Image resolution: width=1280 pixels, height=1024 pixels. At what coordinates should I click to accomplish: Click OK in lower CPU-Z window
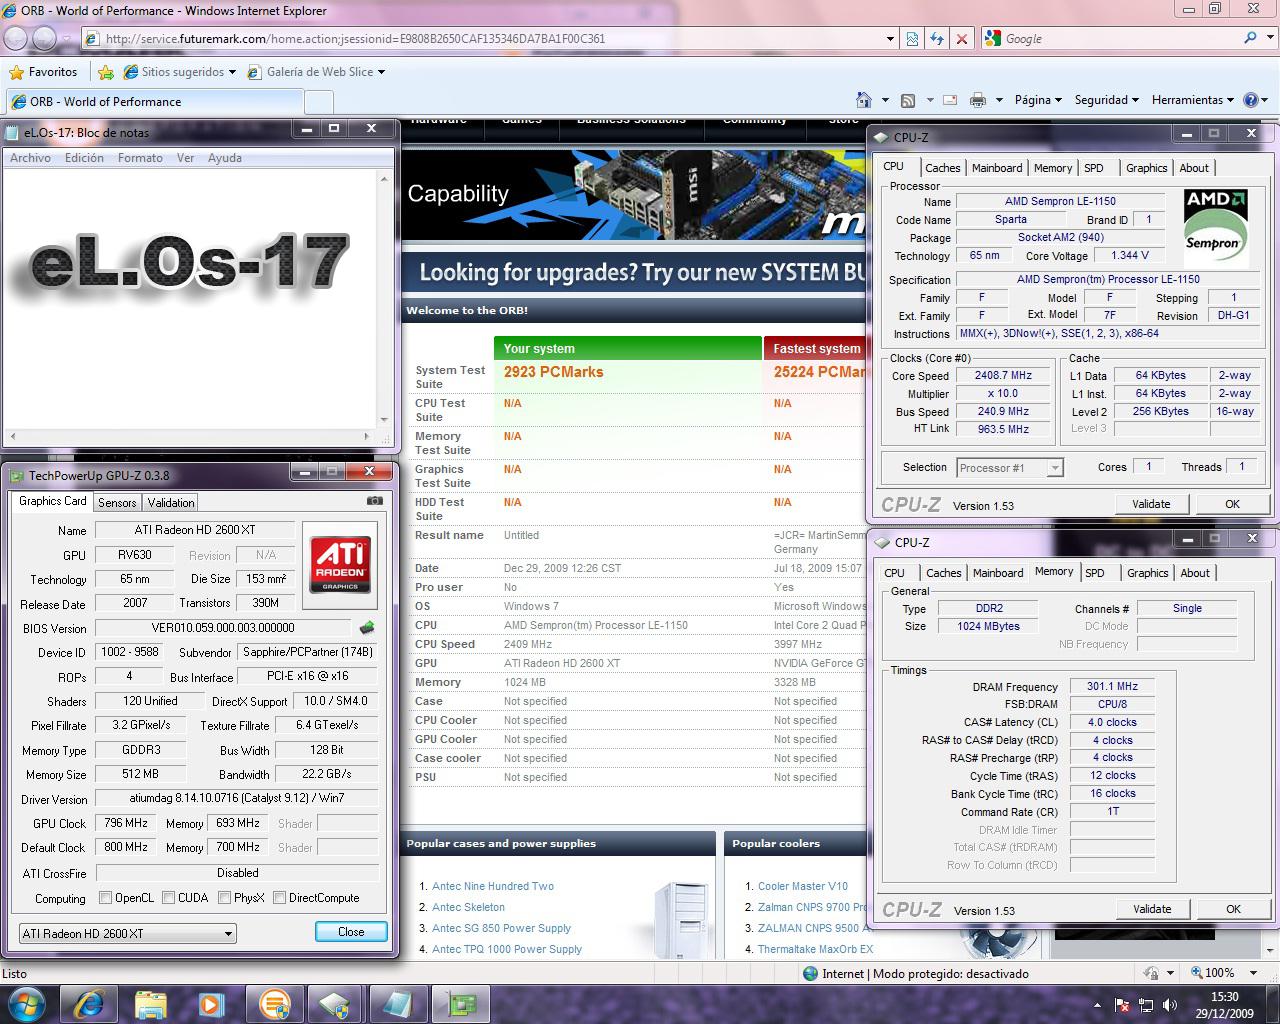1233,909
